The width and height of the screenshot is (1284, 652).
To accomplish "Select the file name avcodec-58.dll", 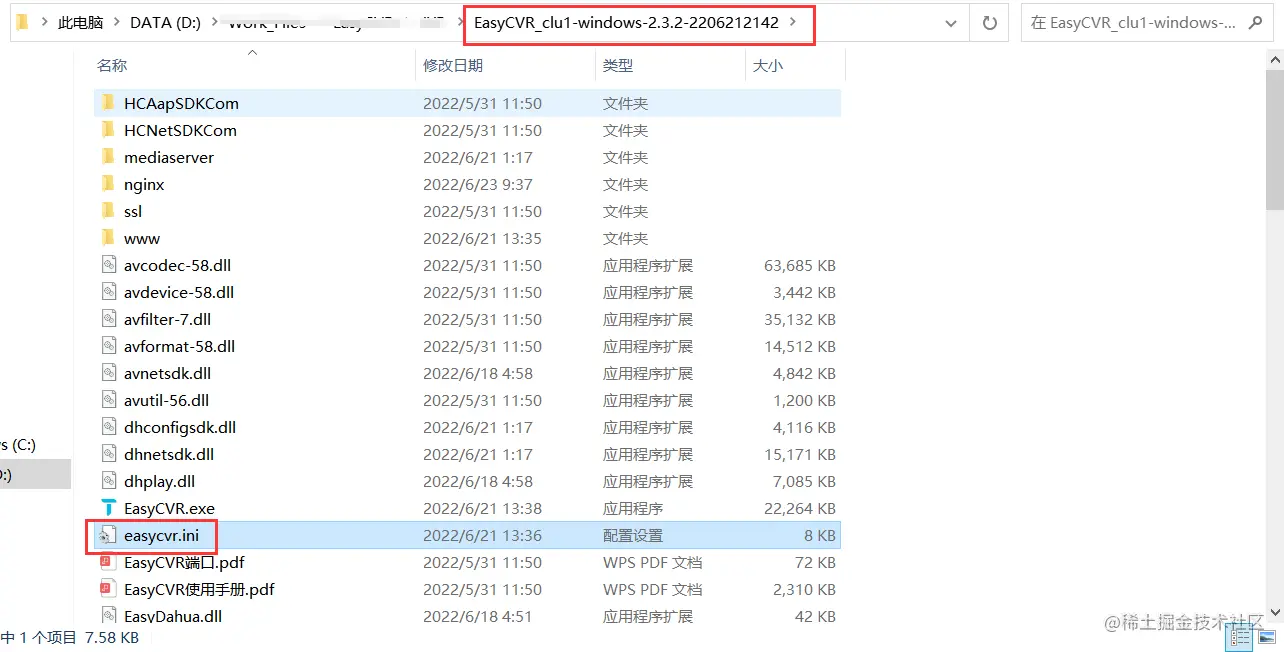I will coord(177,265).
